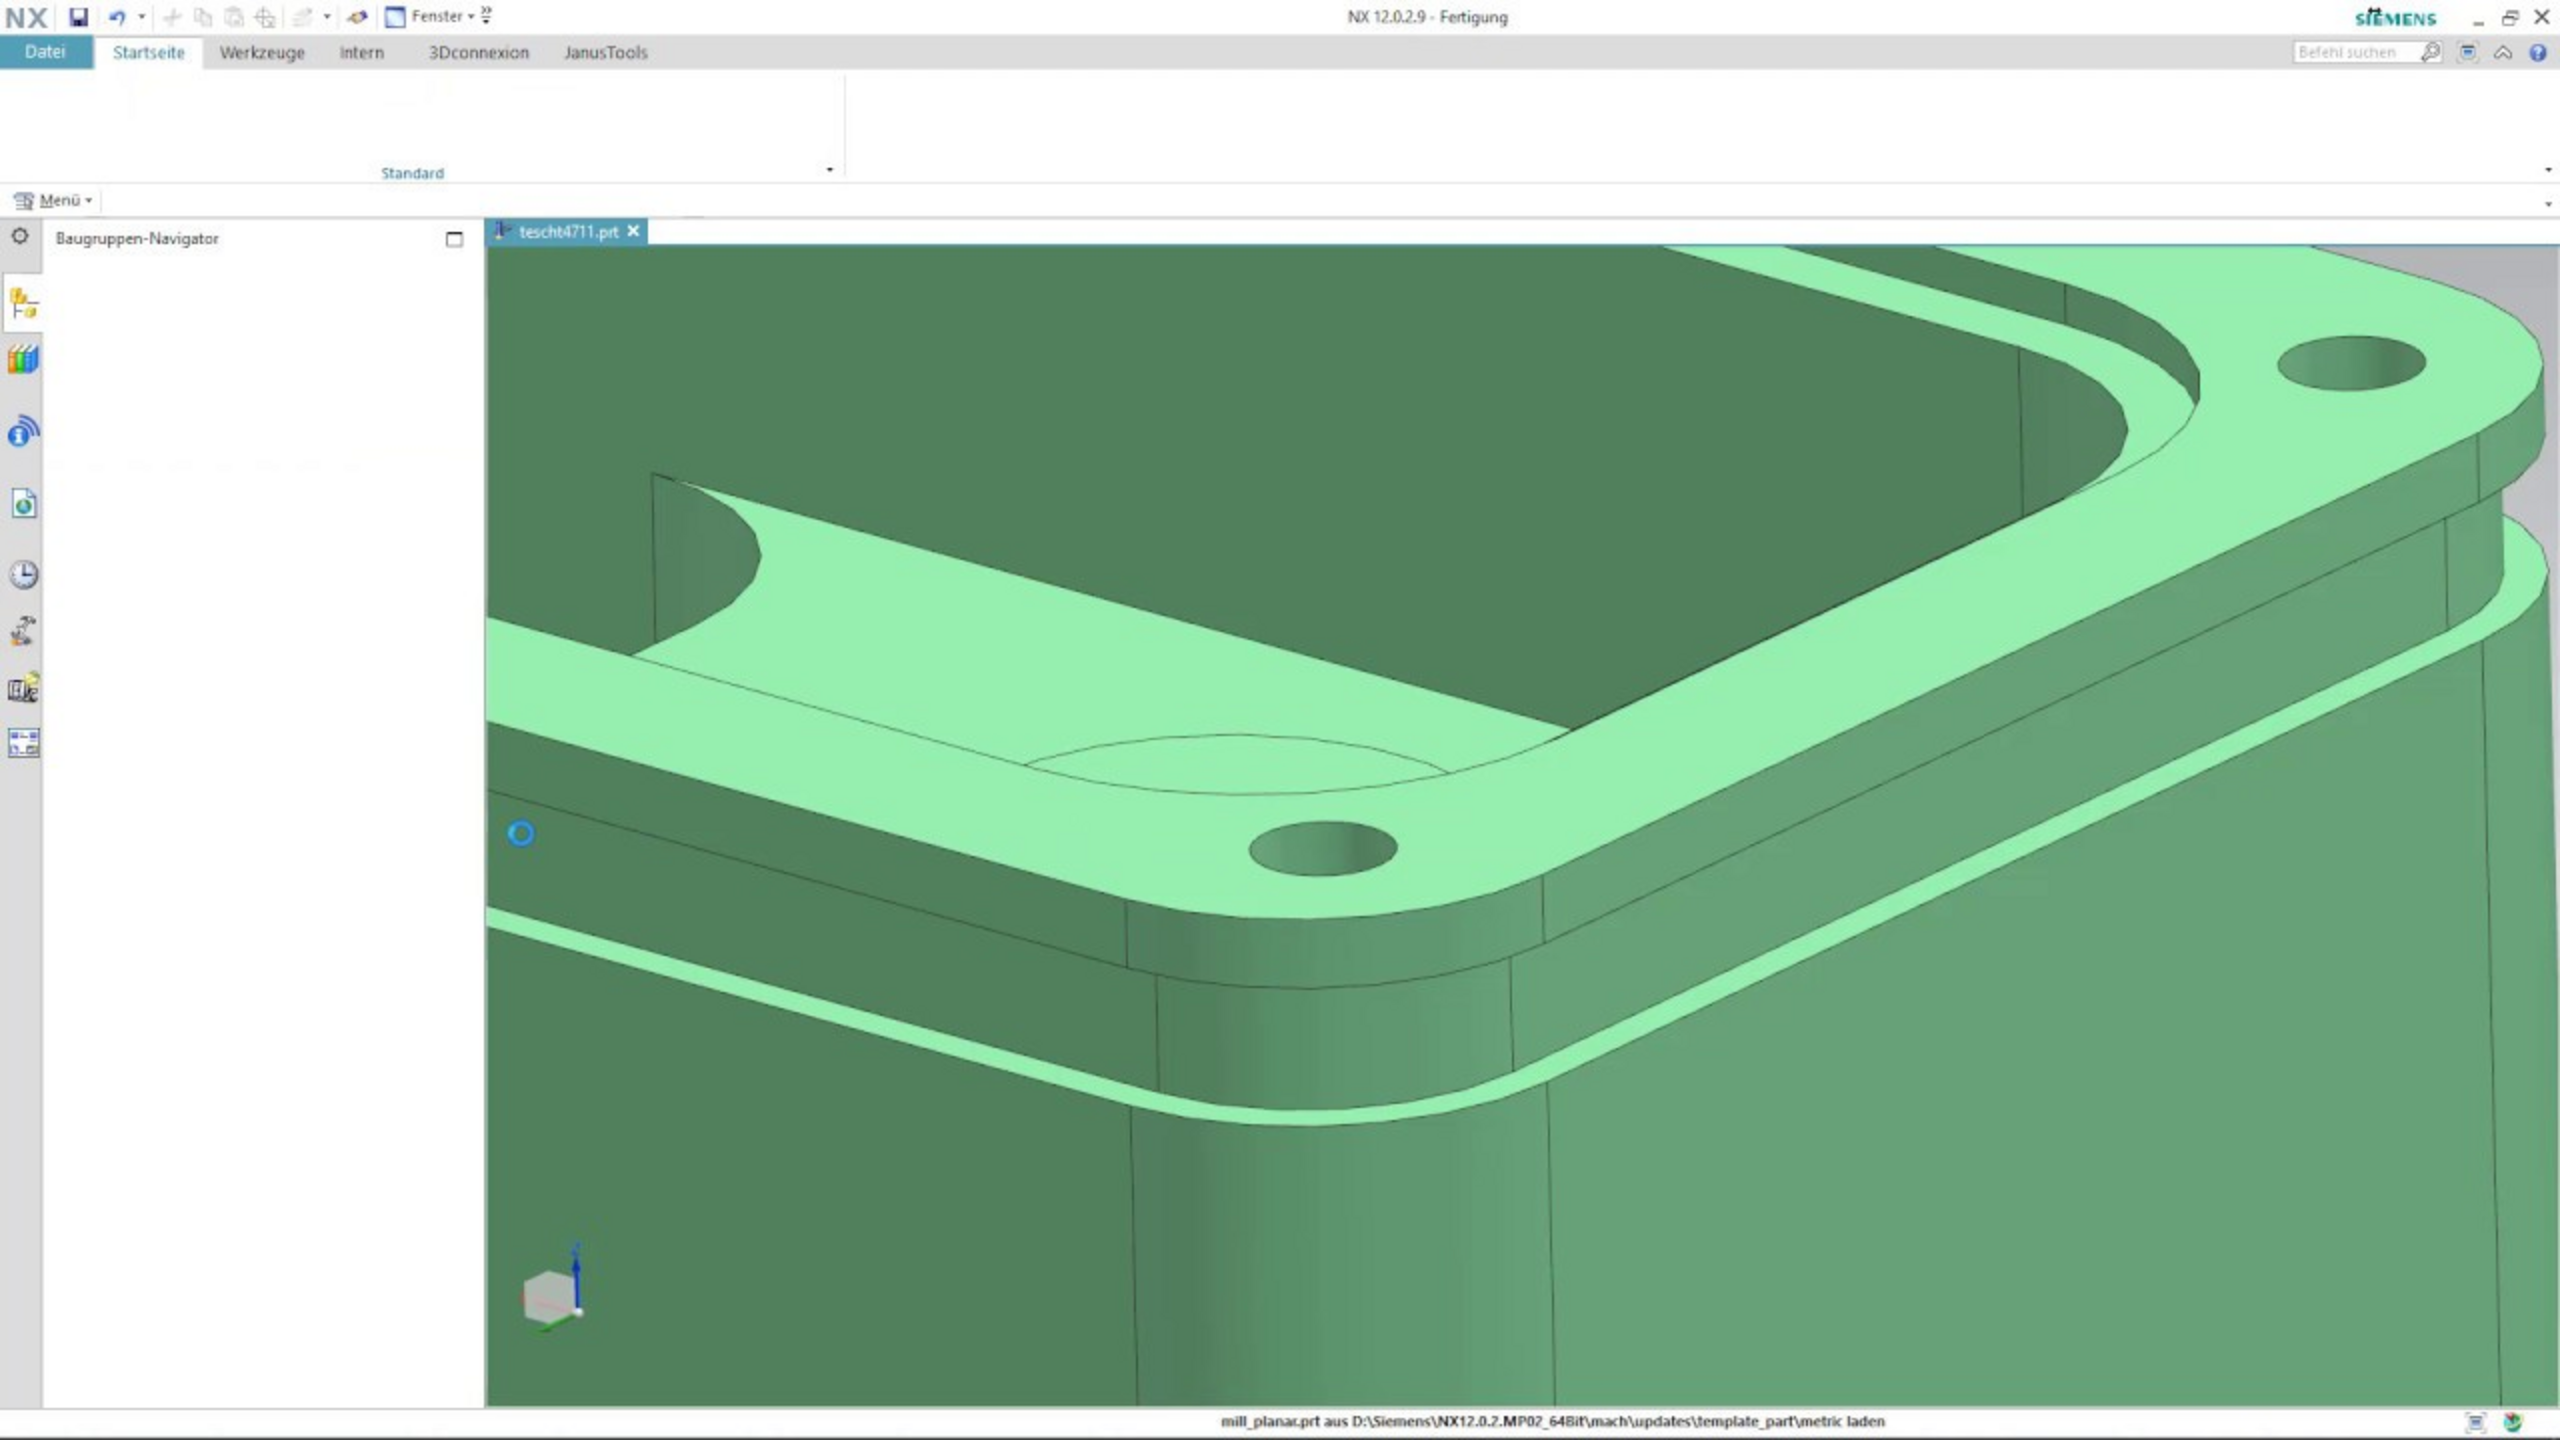Open the HD3D Tools info icon

[x=23, y=432]
